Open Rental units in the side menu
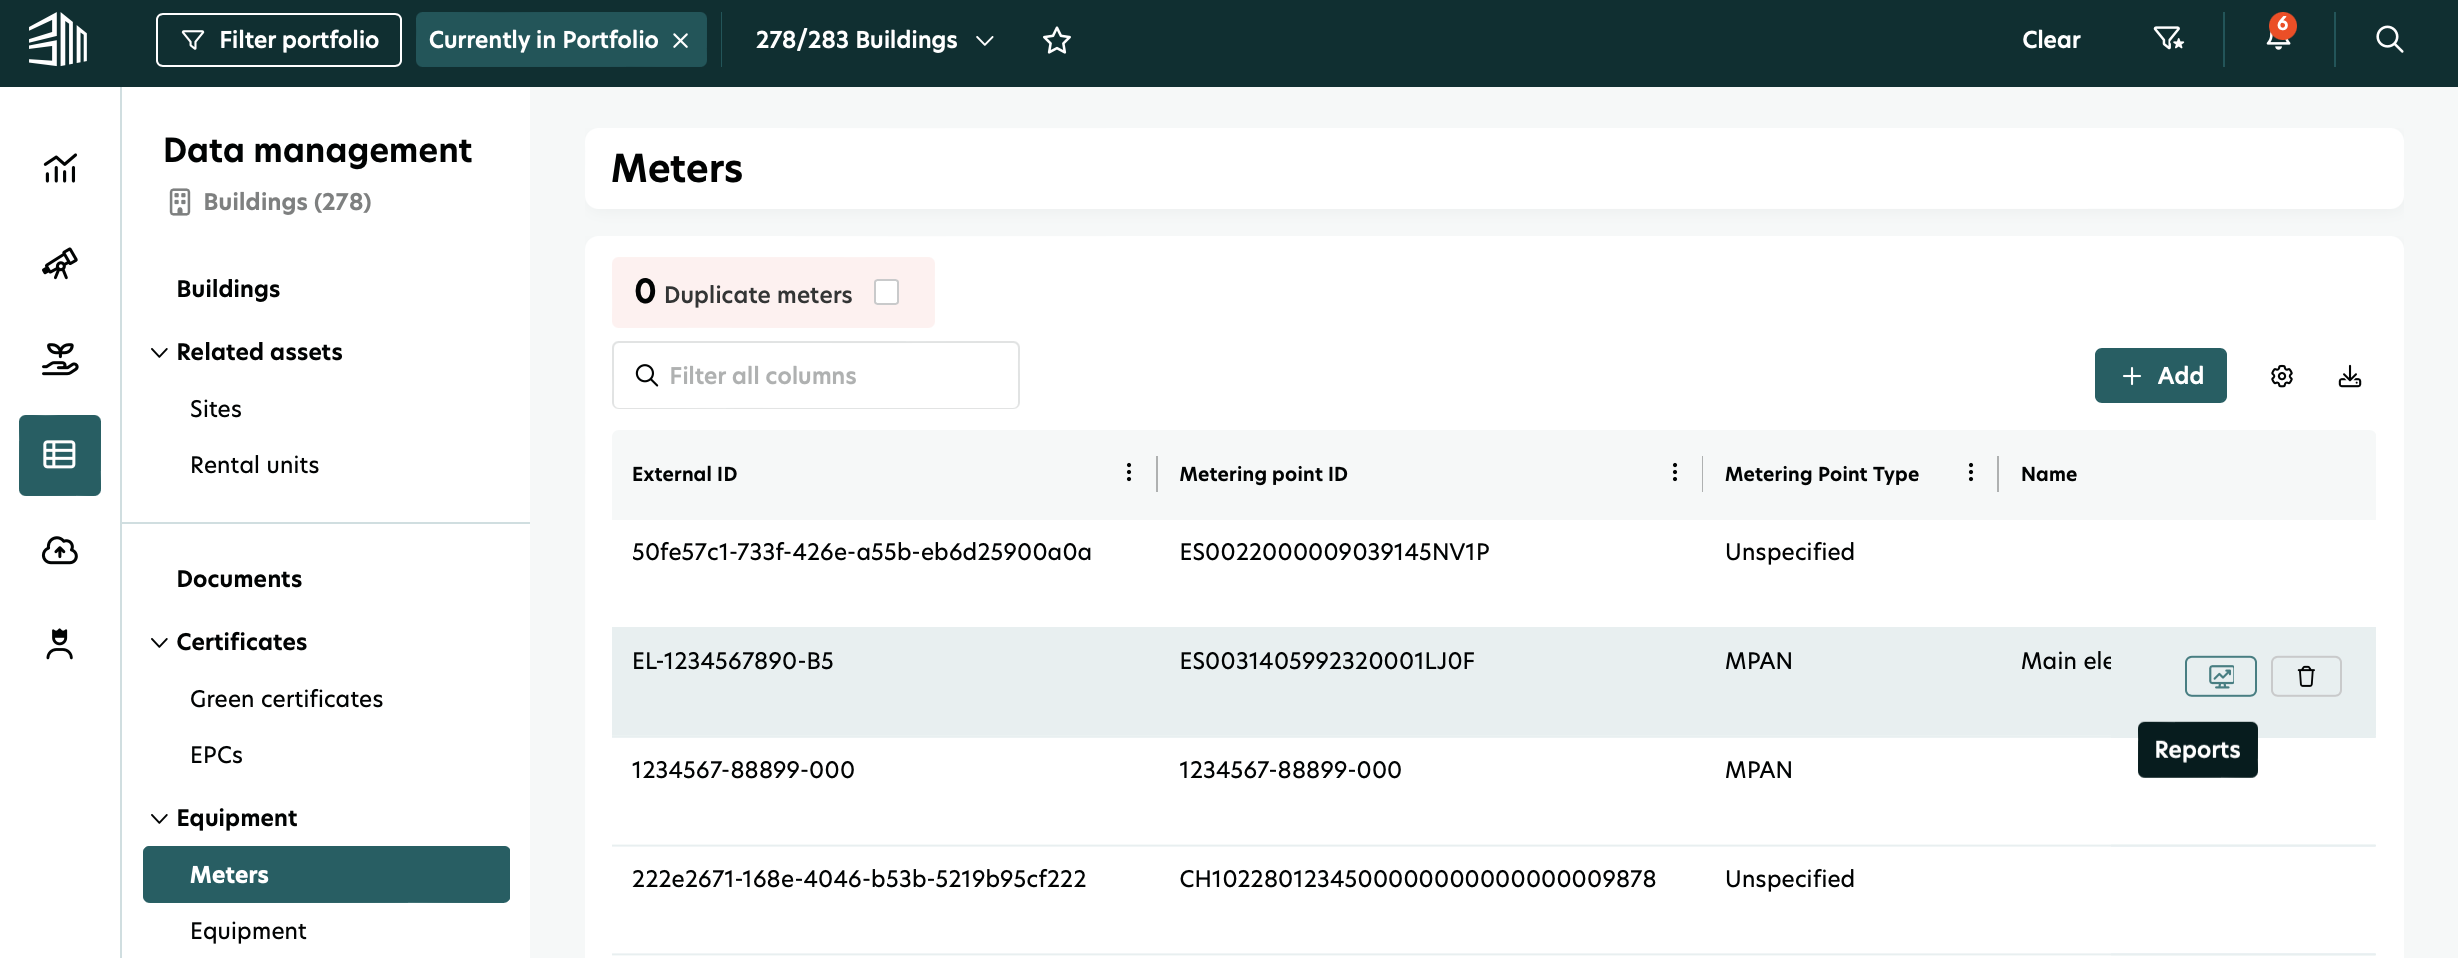This screenshot has height=958, width=2458. point(254,465)
